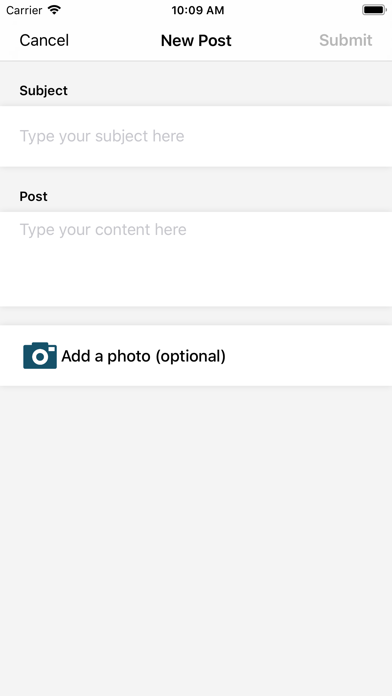The width and height of the screenshot is (392, 696).
Task: Click the 'New Post' title
Action: pyautogui.click(x=196, y=40)
